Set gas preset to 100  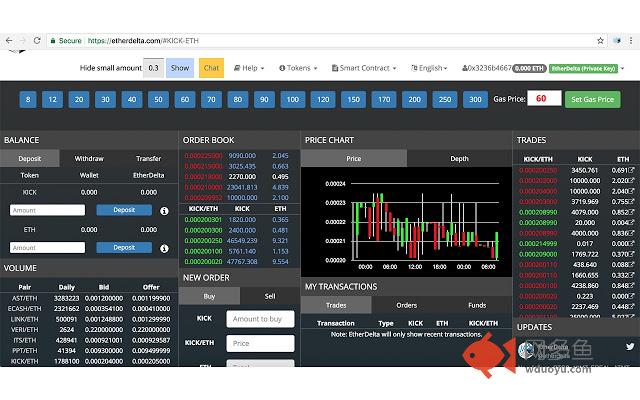click(292, 99)
